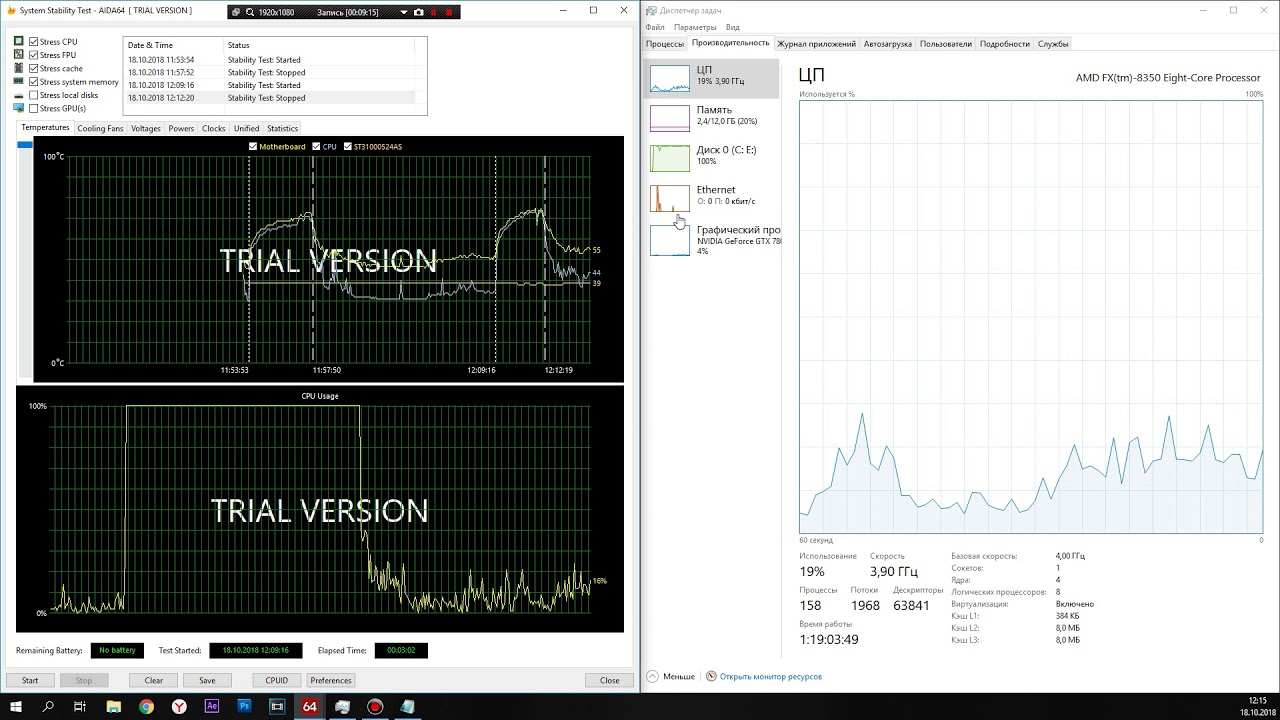
Task: Collapse Task Manager with the Меньше button
Action: click(671, 677)
